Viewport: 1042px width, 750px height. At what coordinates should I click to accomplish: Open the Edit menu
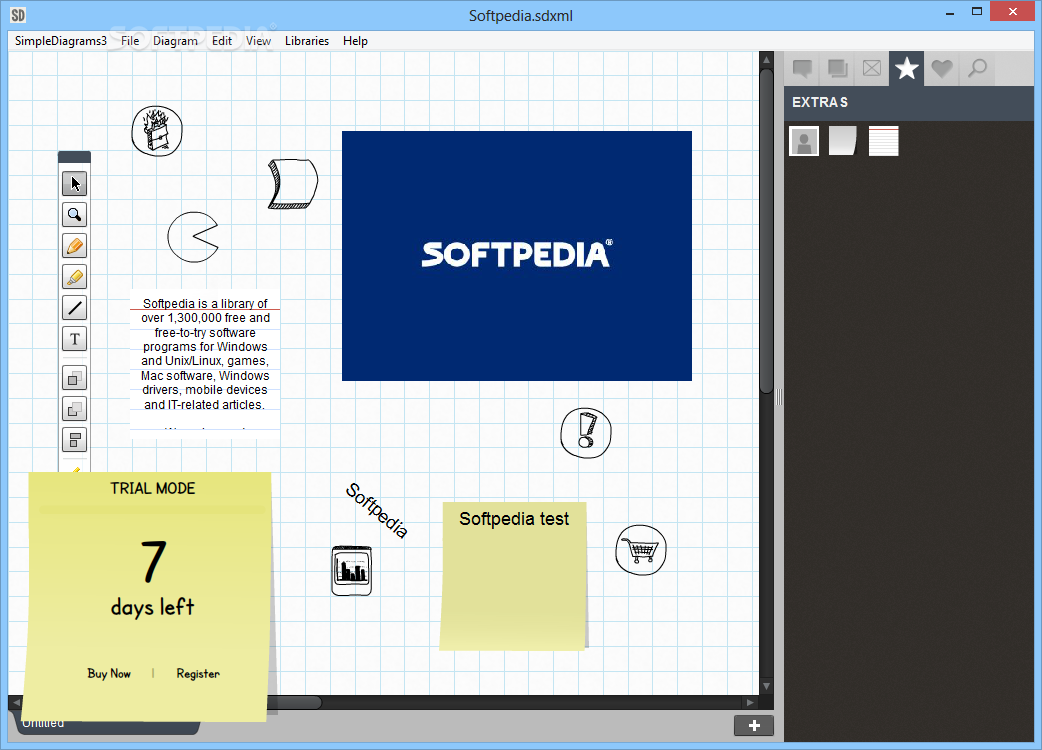222,41
